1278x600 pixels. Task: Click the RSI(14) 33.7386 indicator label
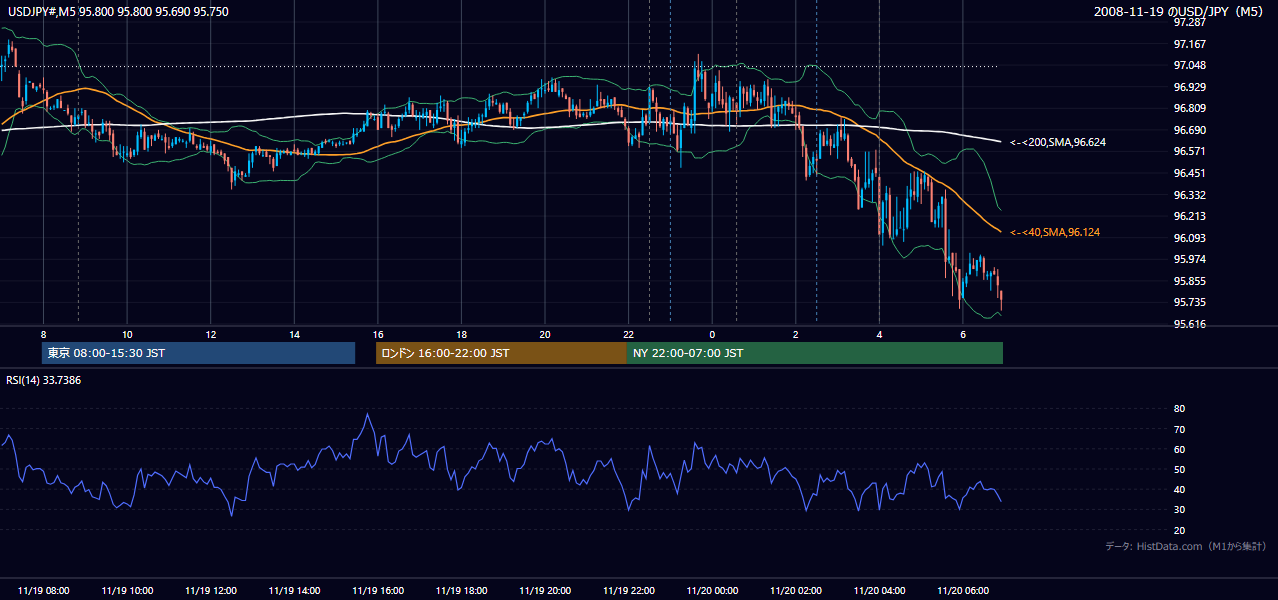point(44,380)
